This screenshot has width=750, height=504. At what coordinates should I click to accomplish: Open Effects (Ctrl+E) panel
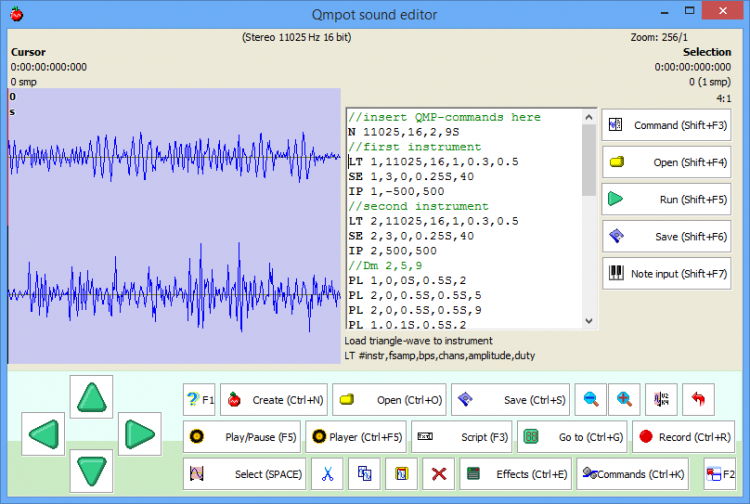(516, 474)
